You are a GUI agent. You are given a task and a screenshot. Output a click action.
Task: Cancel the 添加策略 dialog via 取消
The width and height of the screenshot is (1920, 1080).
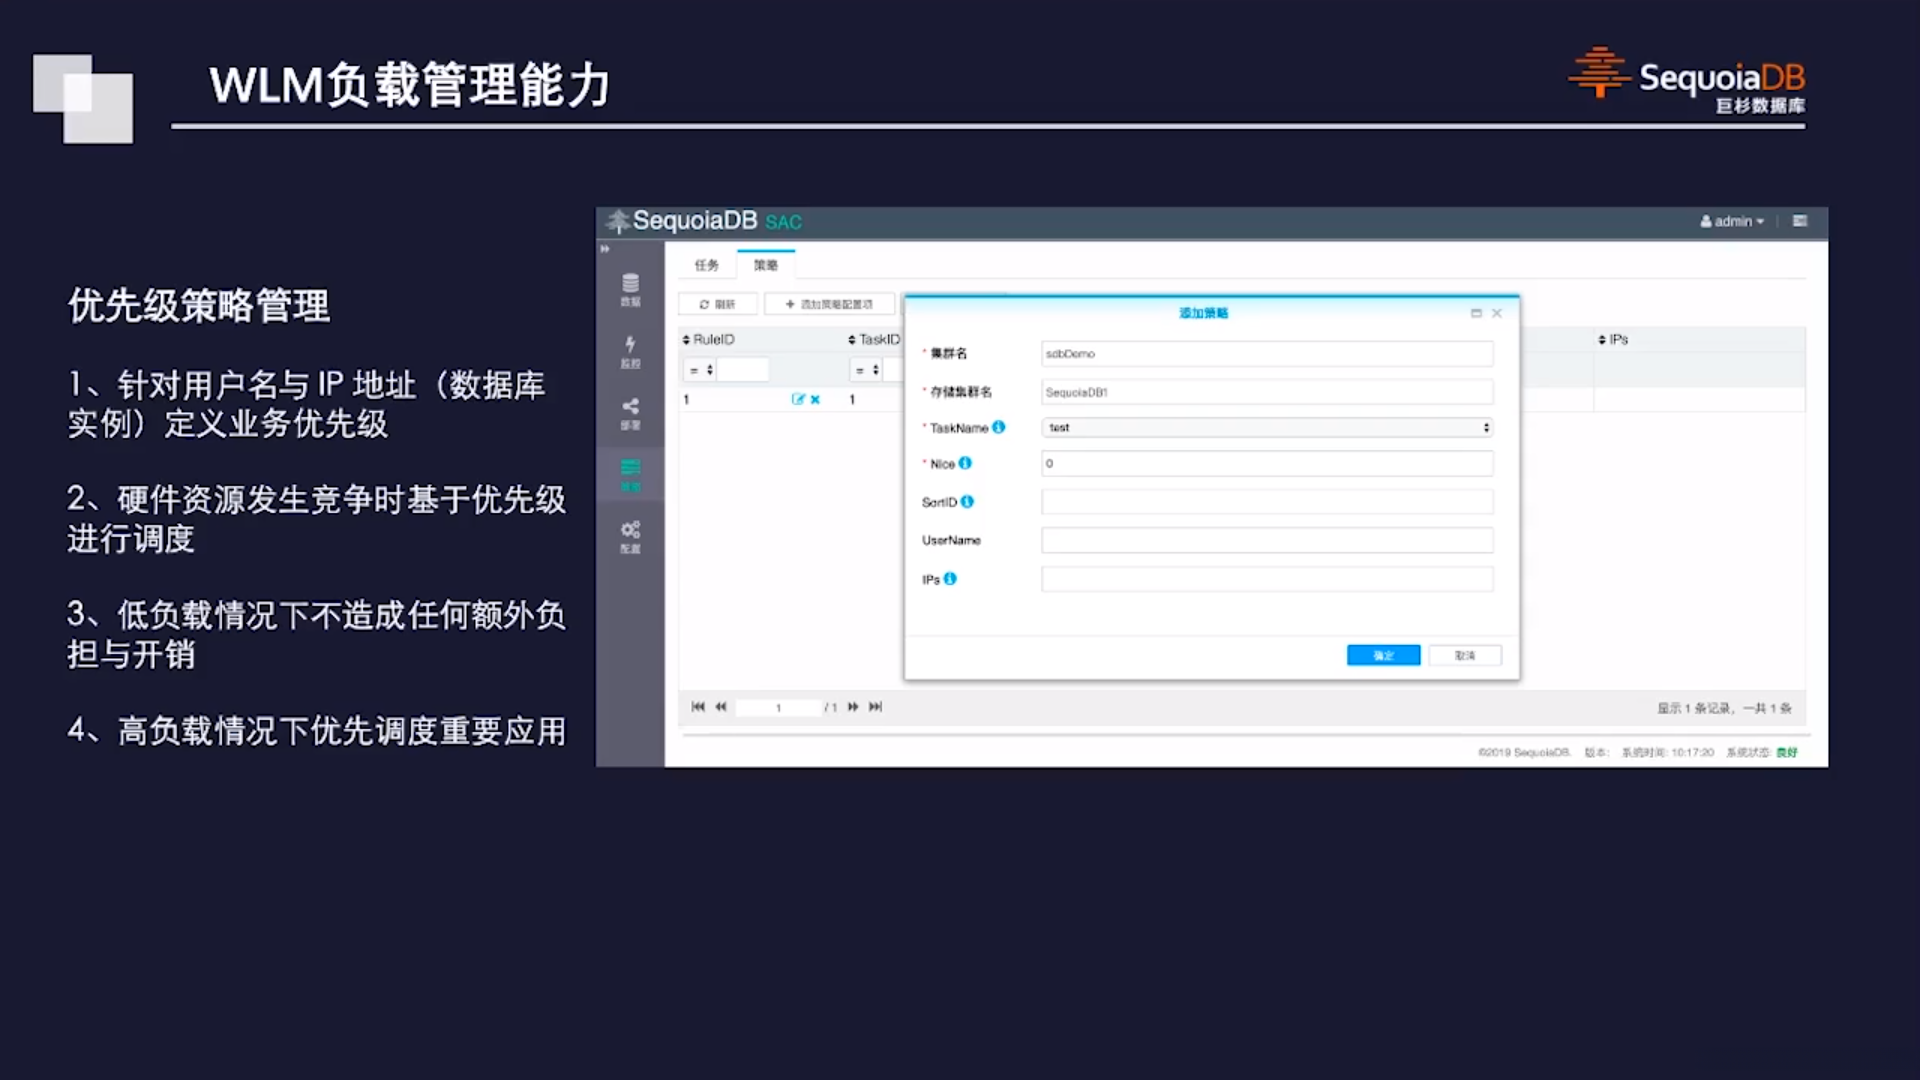click(x=1464, y=655)
